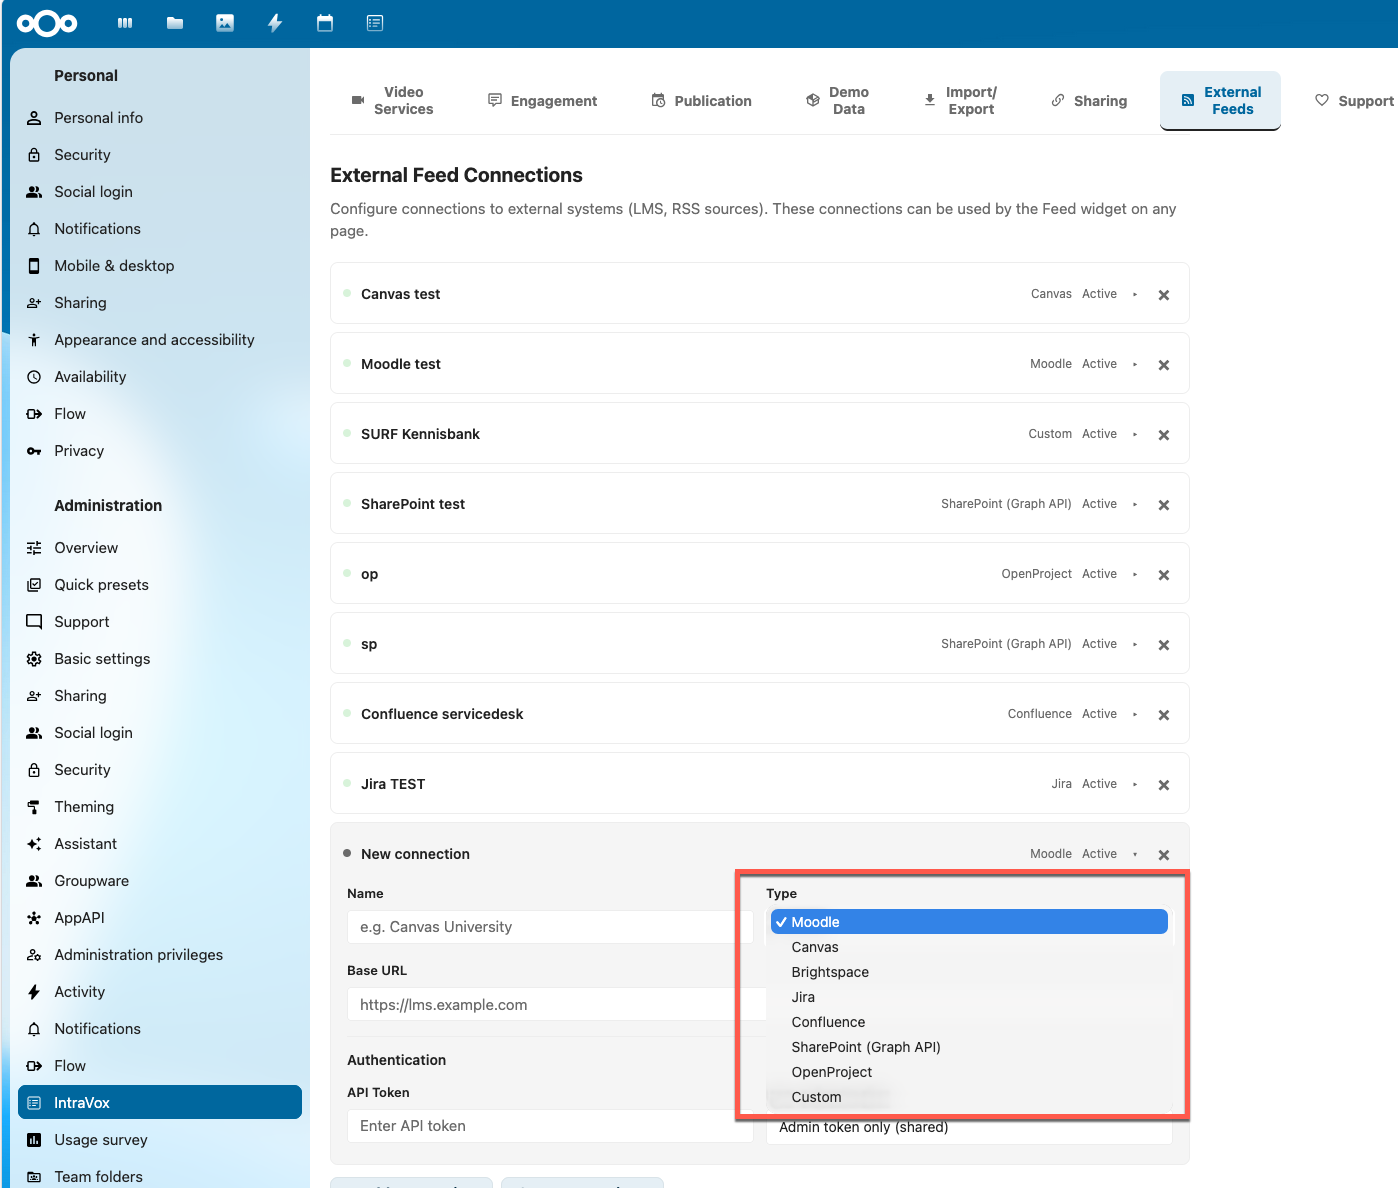Choose Jira in the Type dropdown
The width and height of the screenshot is (1398, 1188).
tap(969, 997)
